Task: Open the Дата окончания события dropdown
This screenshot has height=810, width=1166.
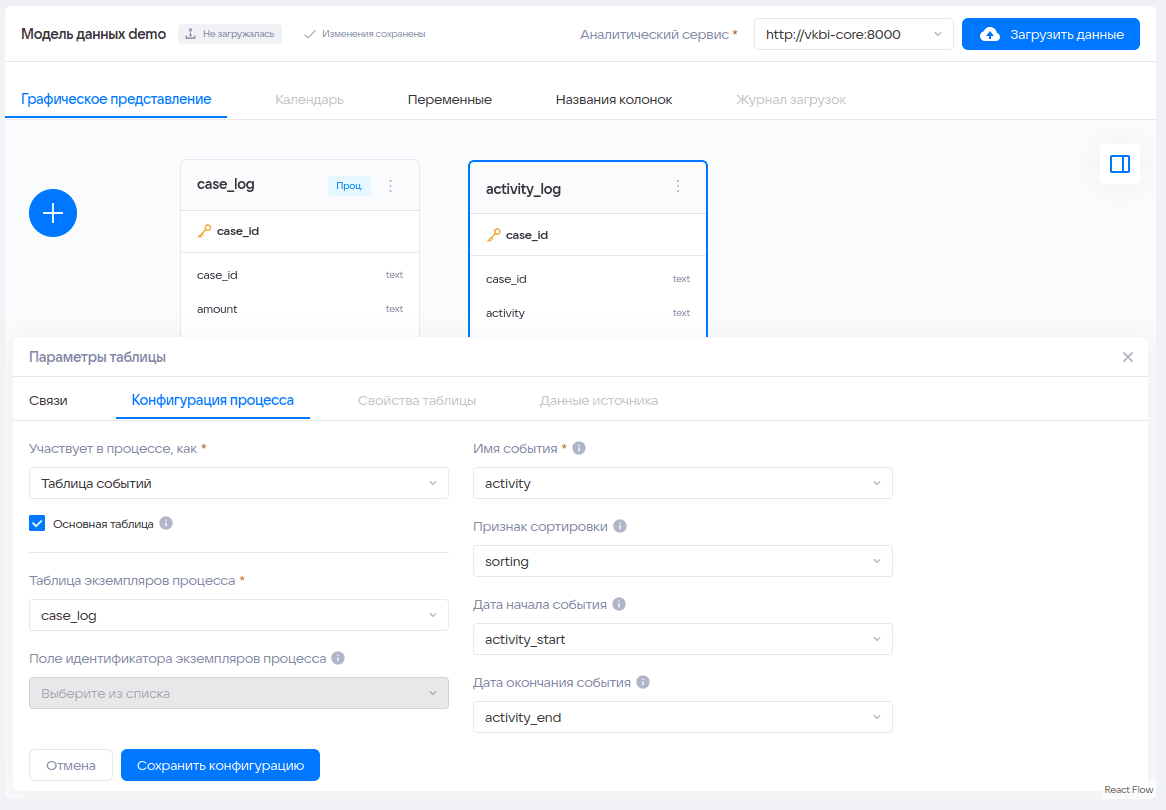Action: click(x=683, y=717)
